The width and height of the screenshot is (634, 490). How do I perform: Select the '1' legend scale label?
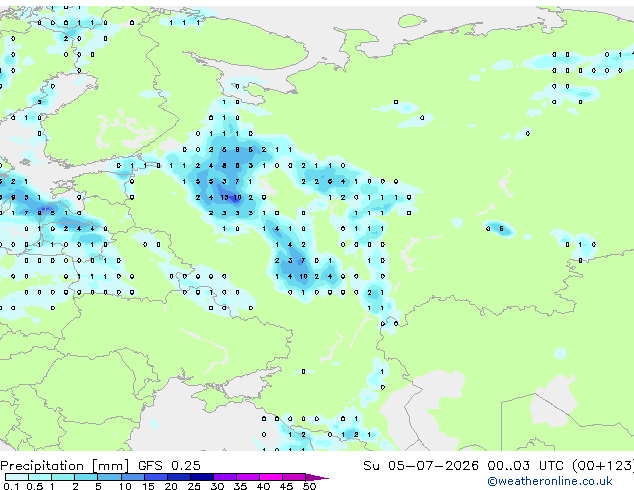tap(52, 486)
